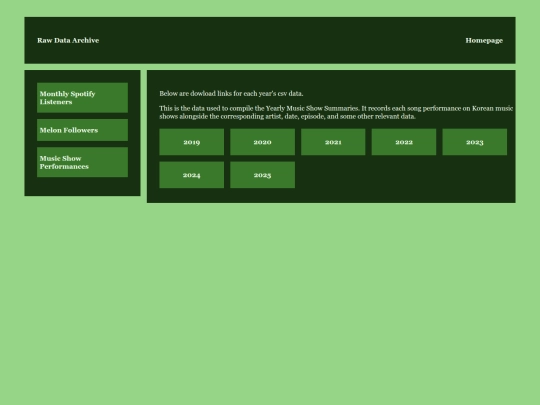Get the 2022 data file
Image resolution: width=540 pixels, height=405 pixels.
click(404, 142)
